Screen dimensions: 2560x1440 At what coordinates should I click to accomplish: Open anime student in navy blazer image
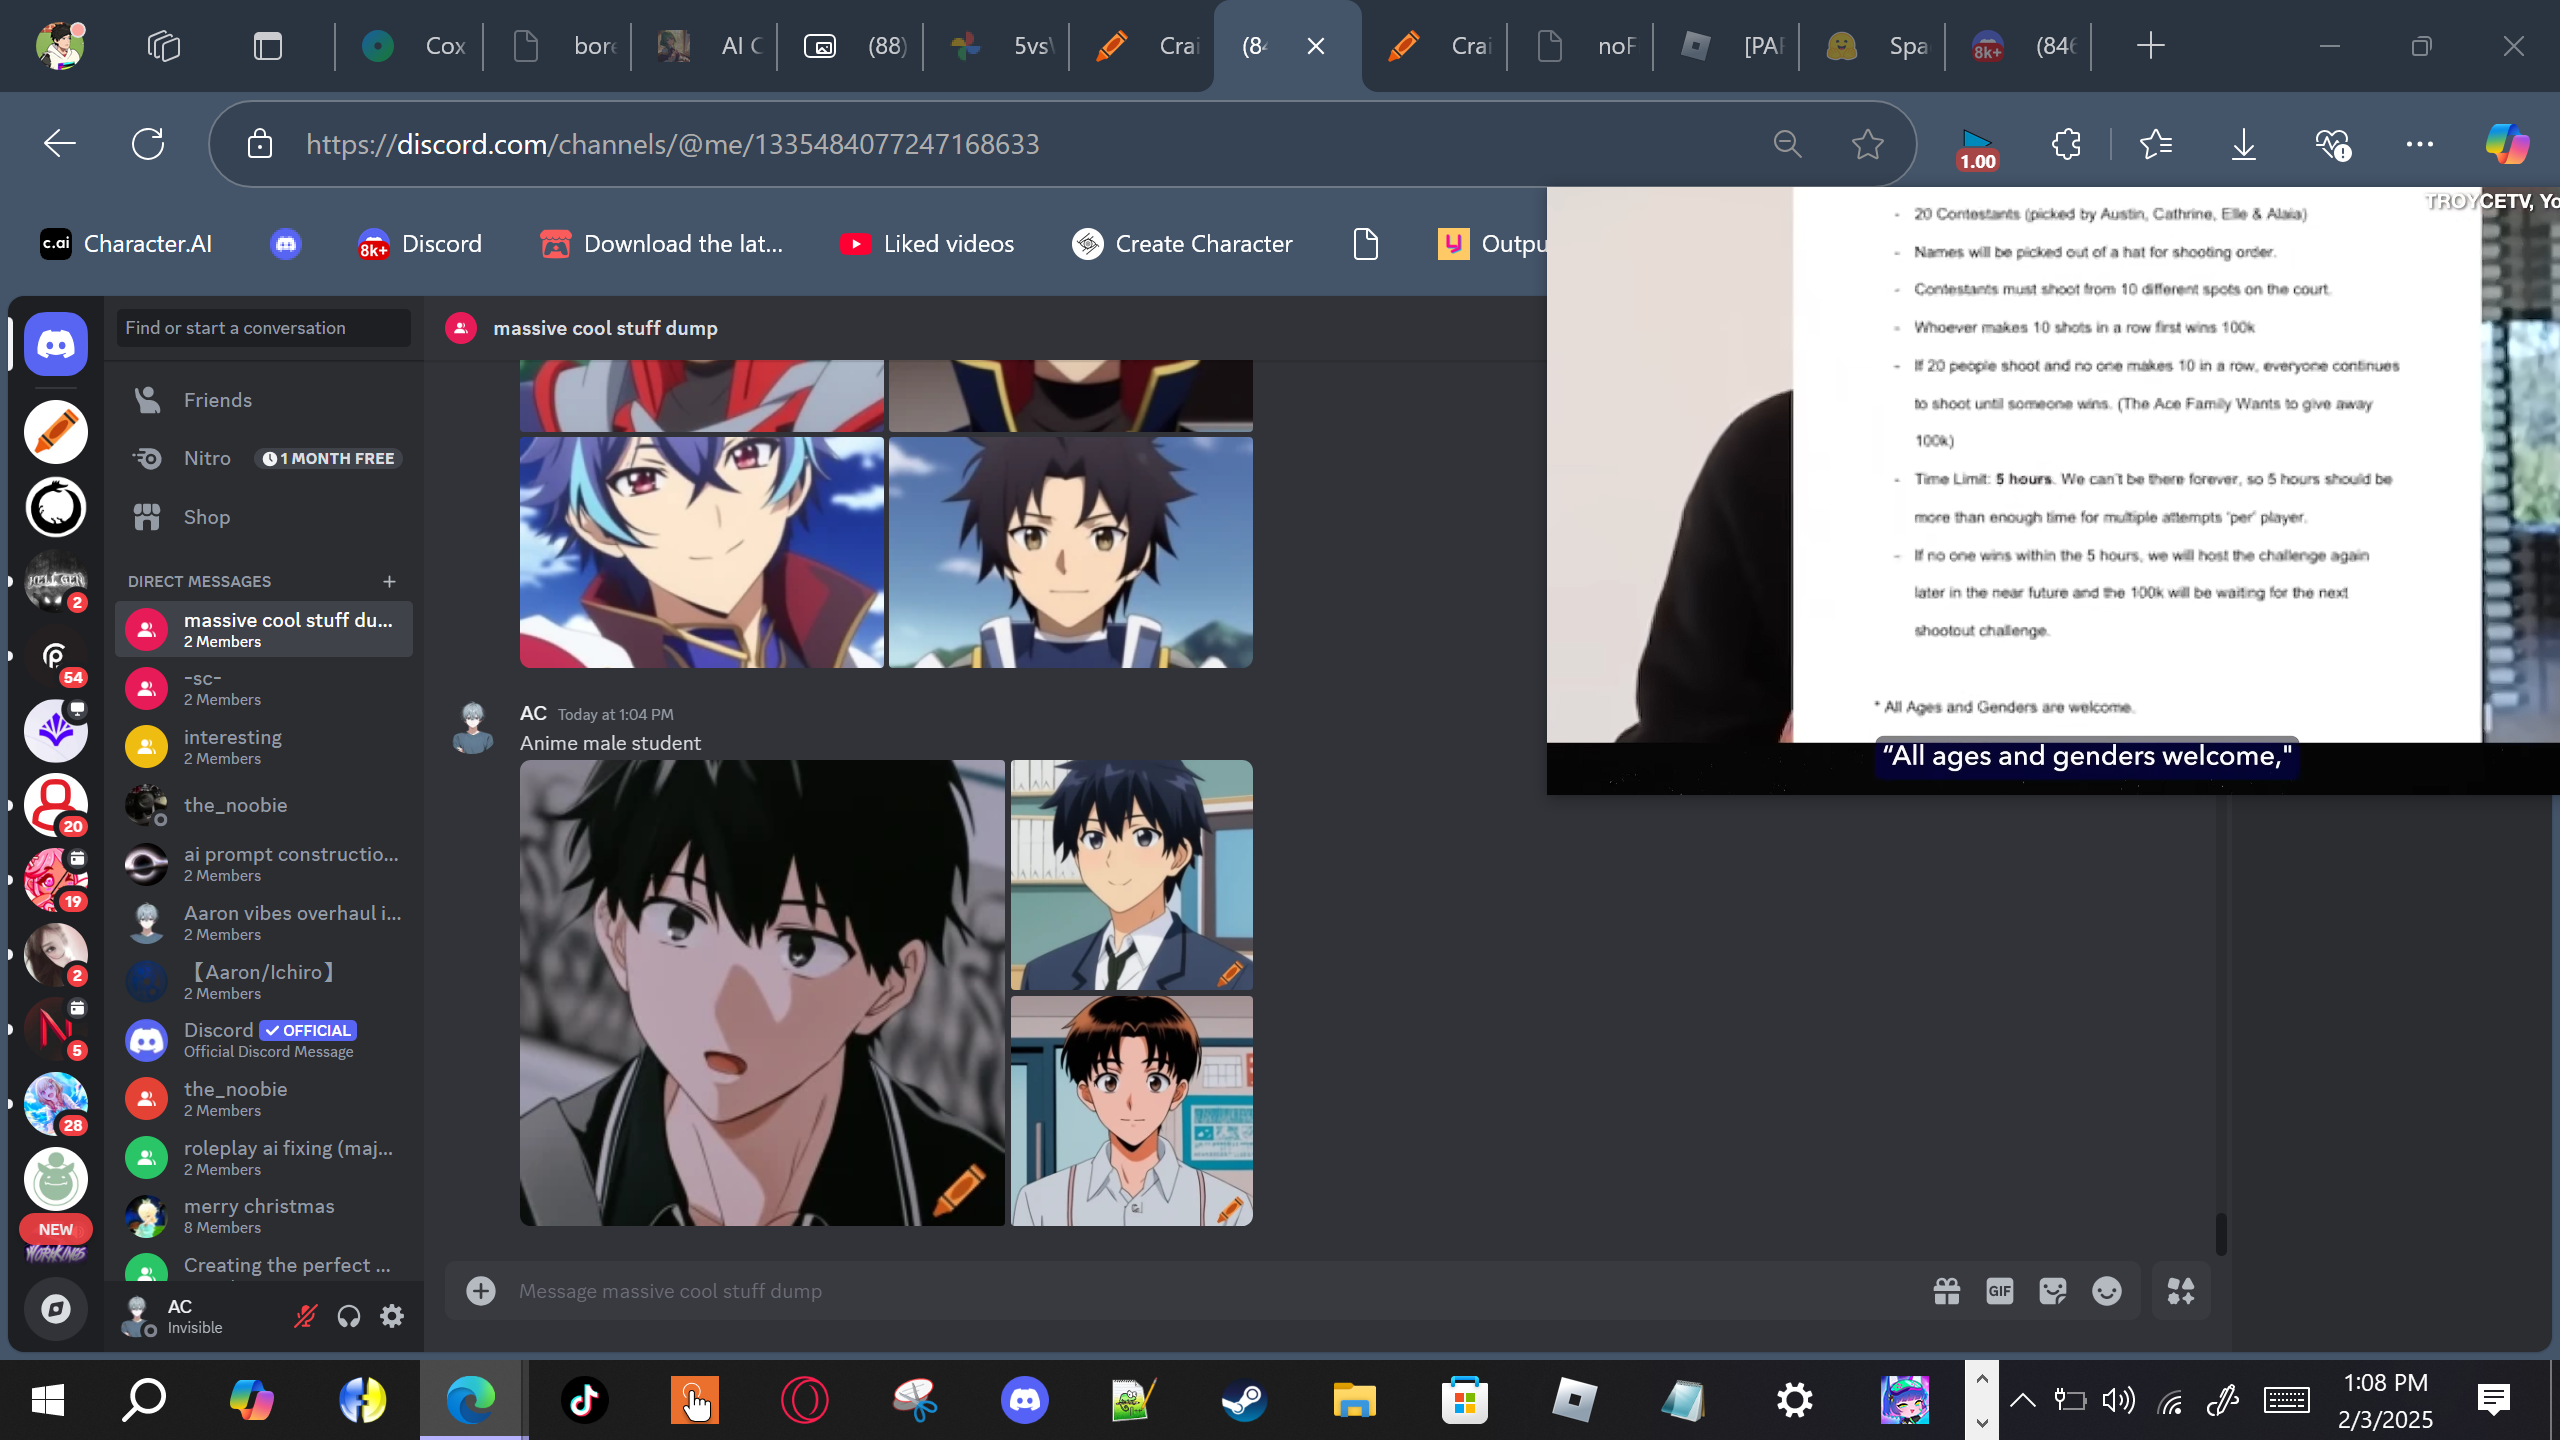point(1132,875)
